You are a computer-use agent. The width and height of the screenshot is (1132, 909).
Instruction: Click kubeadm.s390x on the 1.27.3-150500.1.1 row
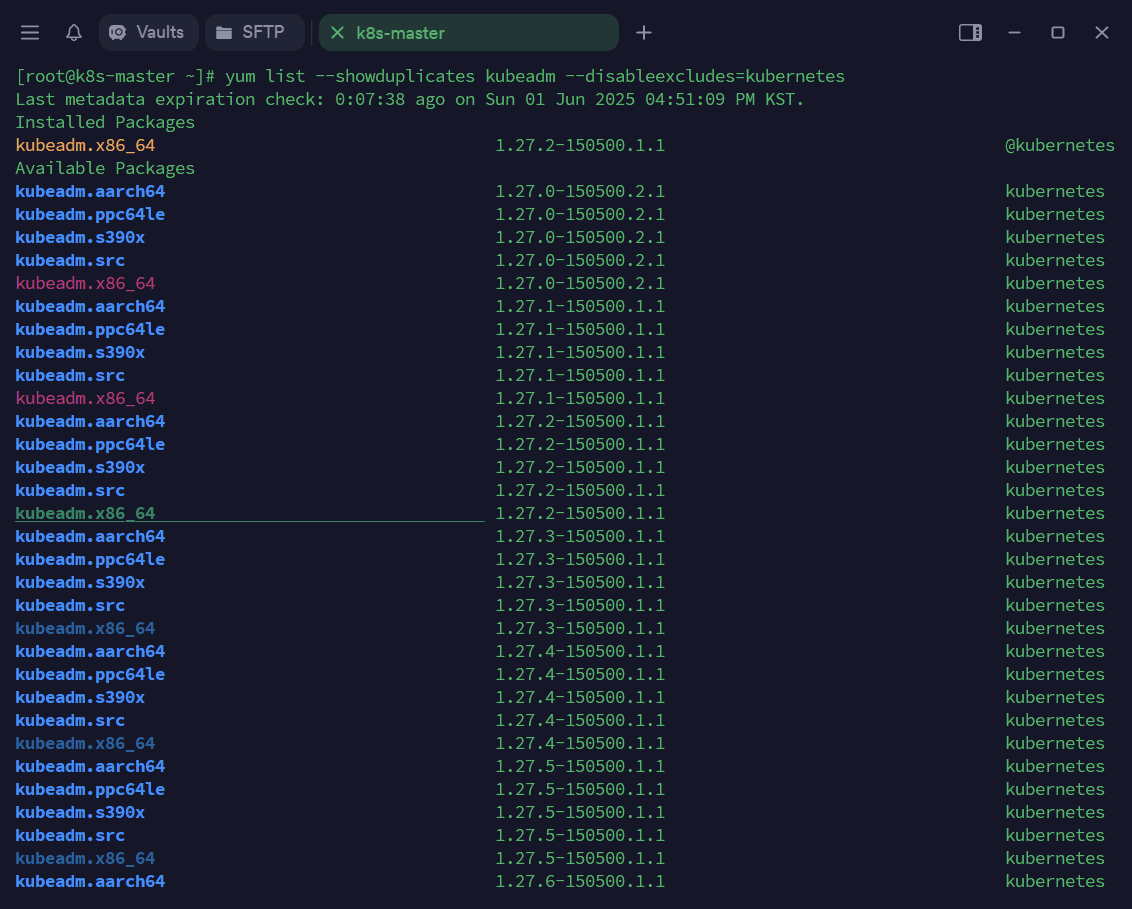(80, 583)
